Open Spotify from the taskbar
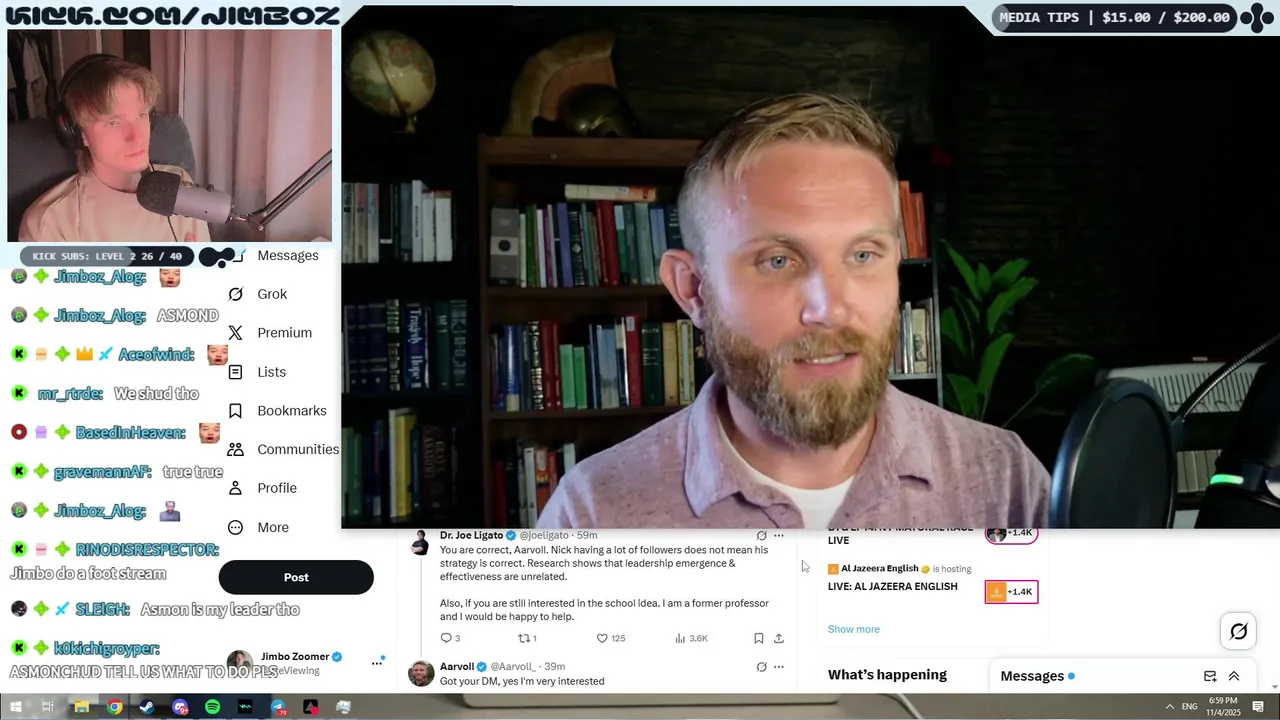The image size is (1280, 720). coord(212,707)
